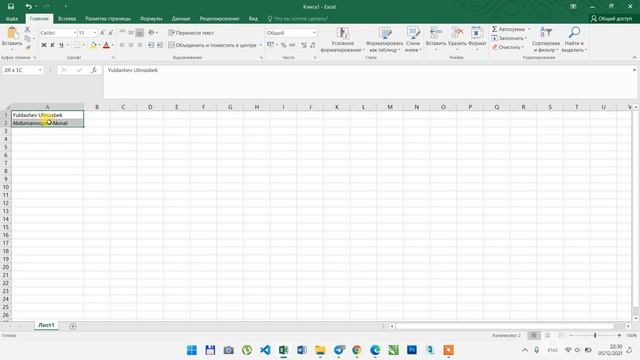Open the font size 11 dropdown
640x360 pixels.
95,33
